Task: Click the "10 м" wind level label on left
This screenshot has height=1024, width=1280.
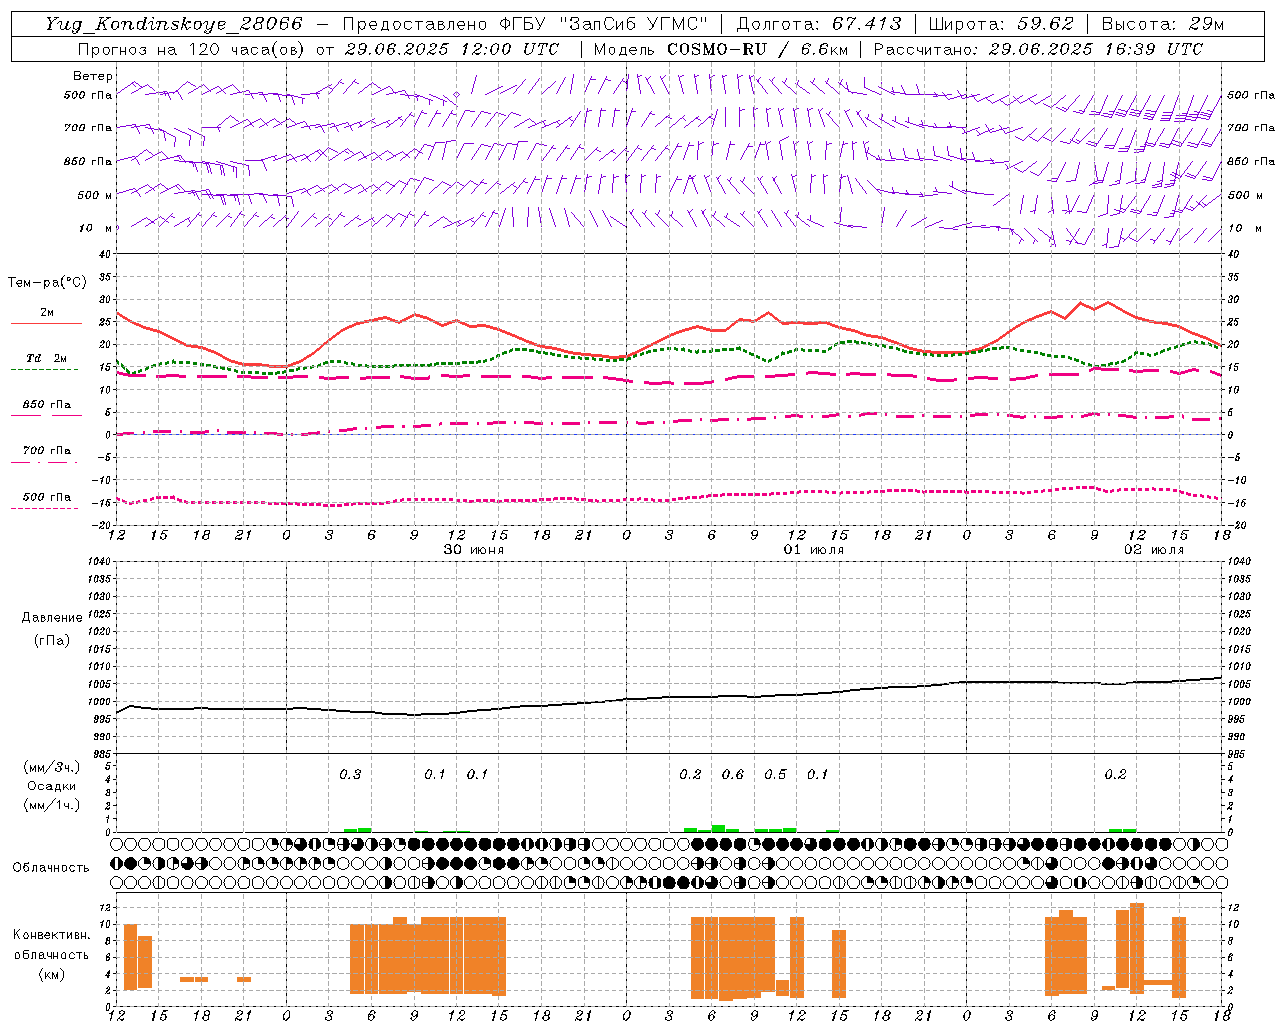Action: 95,229
